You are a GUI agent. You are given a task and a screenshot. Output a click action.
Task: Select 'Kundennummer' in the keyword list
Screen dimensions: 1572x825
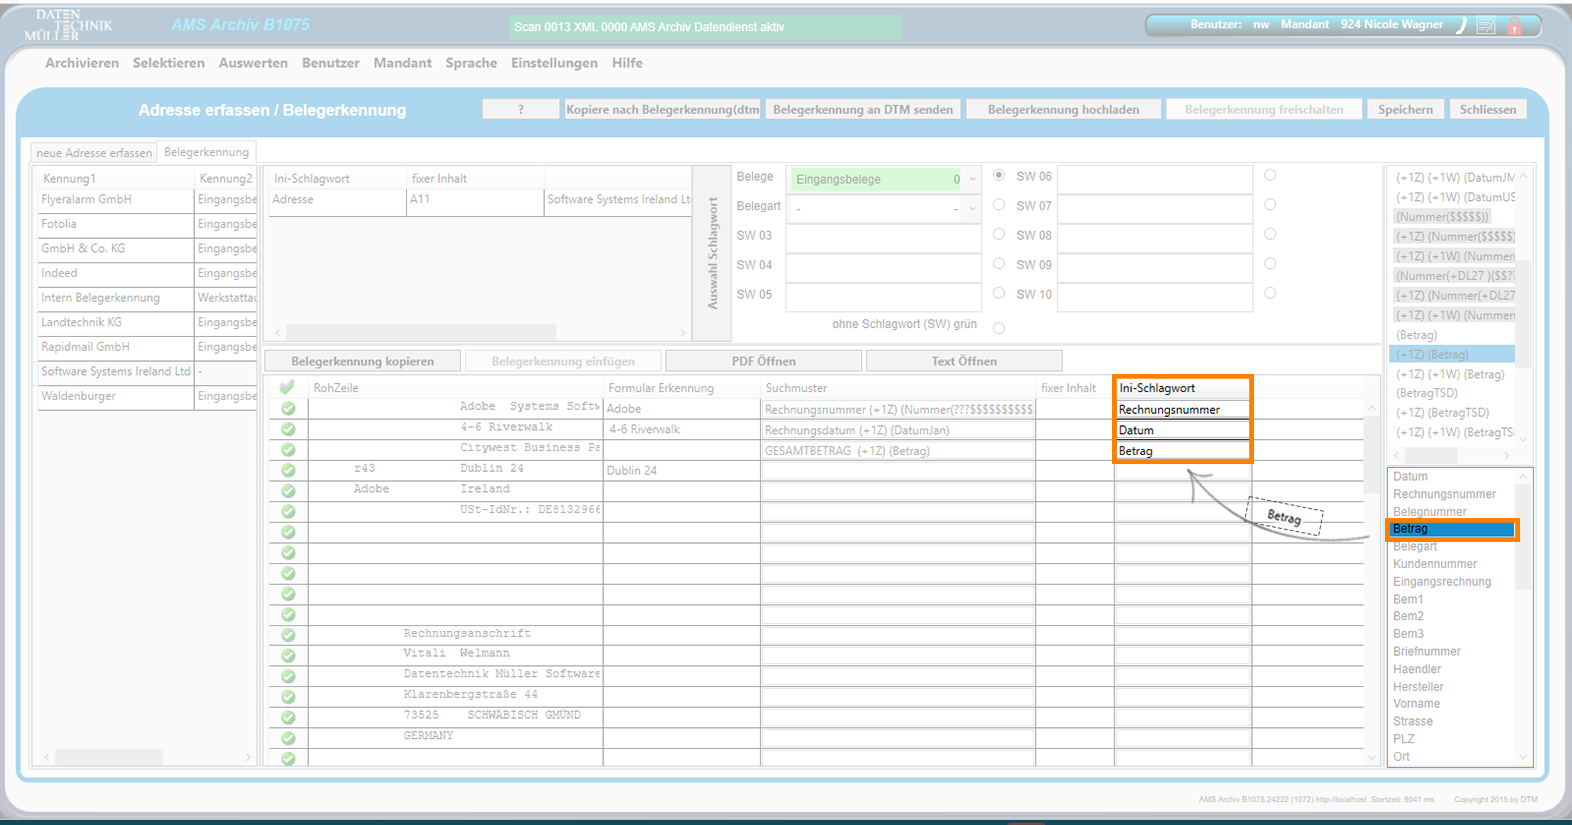pos(1435,564)
